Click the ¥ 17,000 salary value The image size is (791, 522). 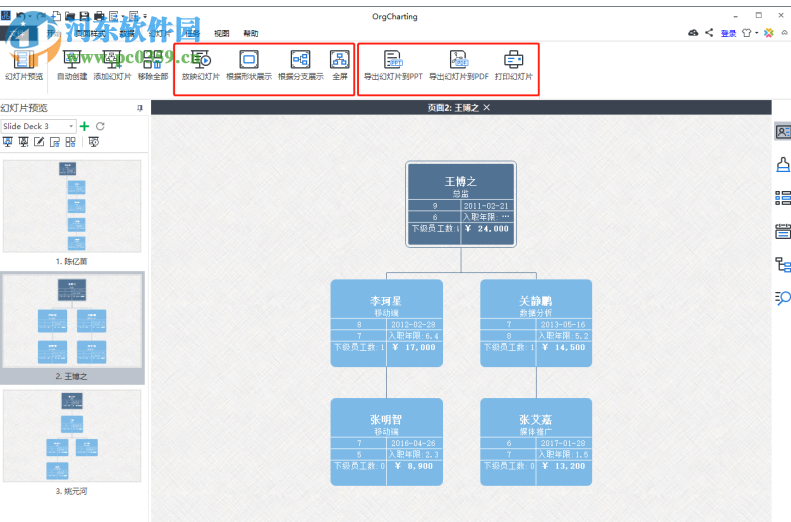(x=414, y=347)
